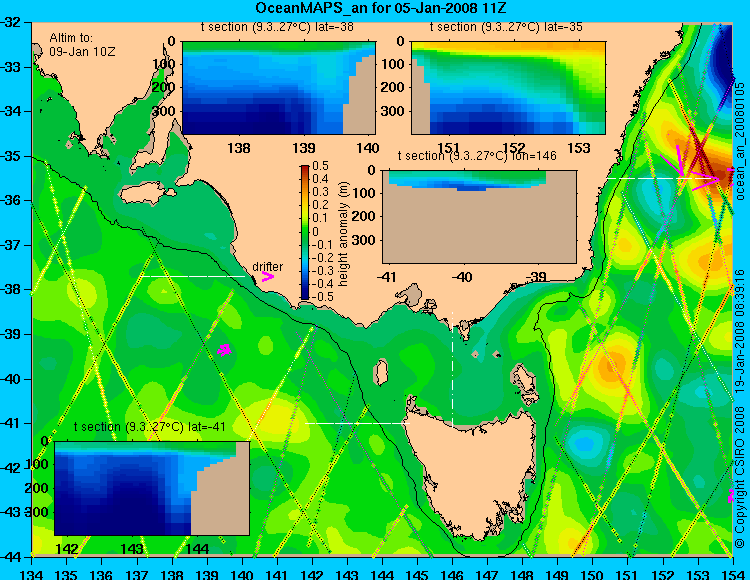Click the 141 longitude label on the bottom axis
750x580 pixels.
(x=277, y=574)
